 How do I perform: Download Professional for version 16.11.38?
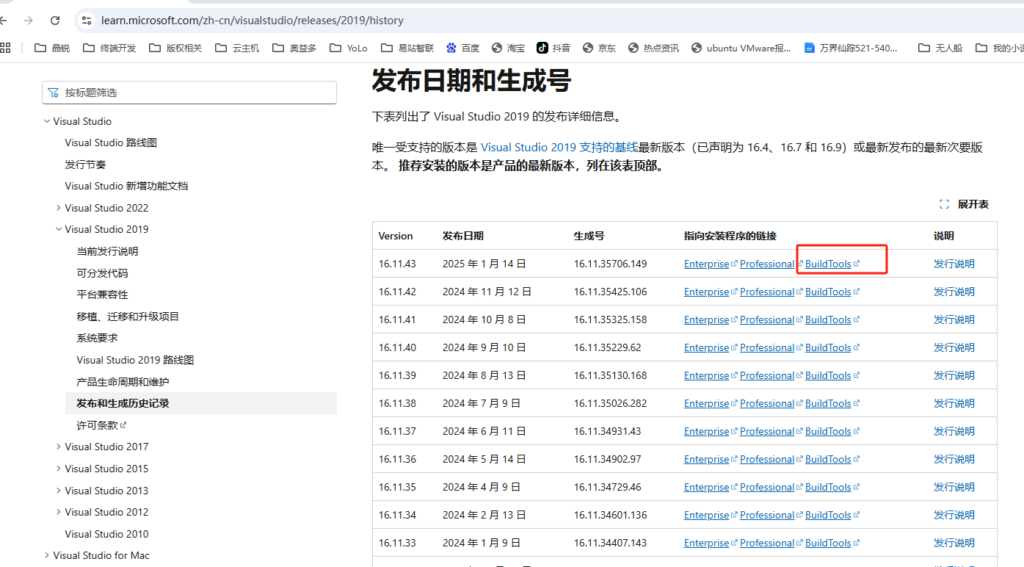[767, 404]
